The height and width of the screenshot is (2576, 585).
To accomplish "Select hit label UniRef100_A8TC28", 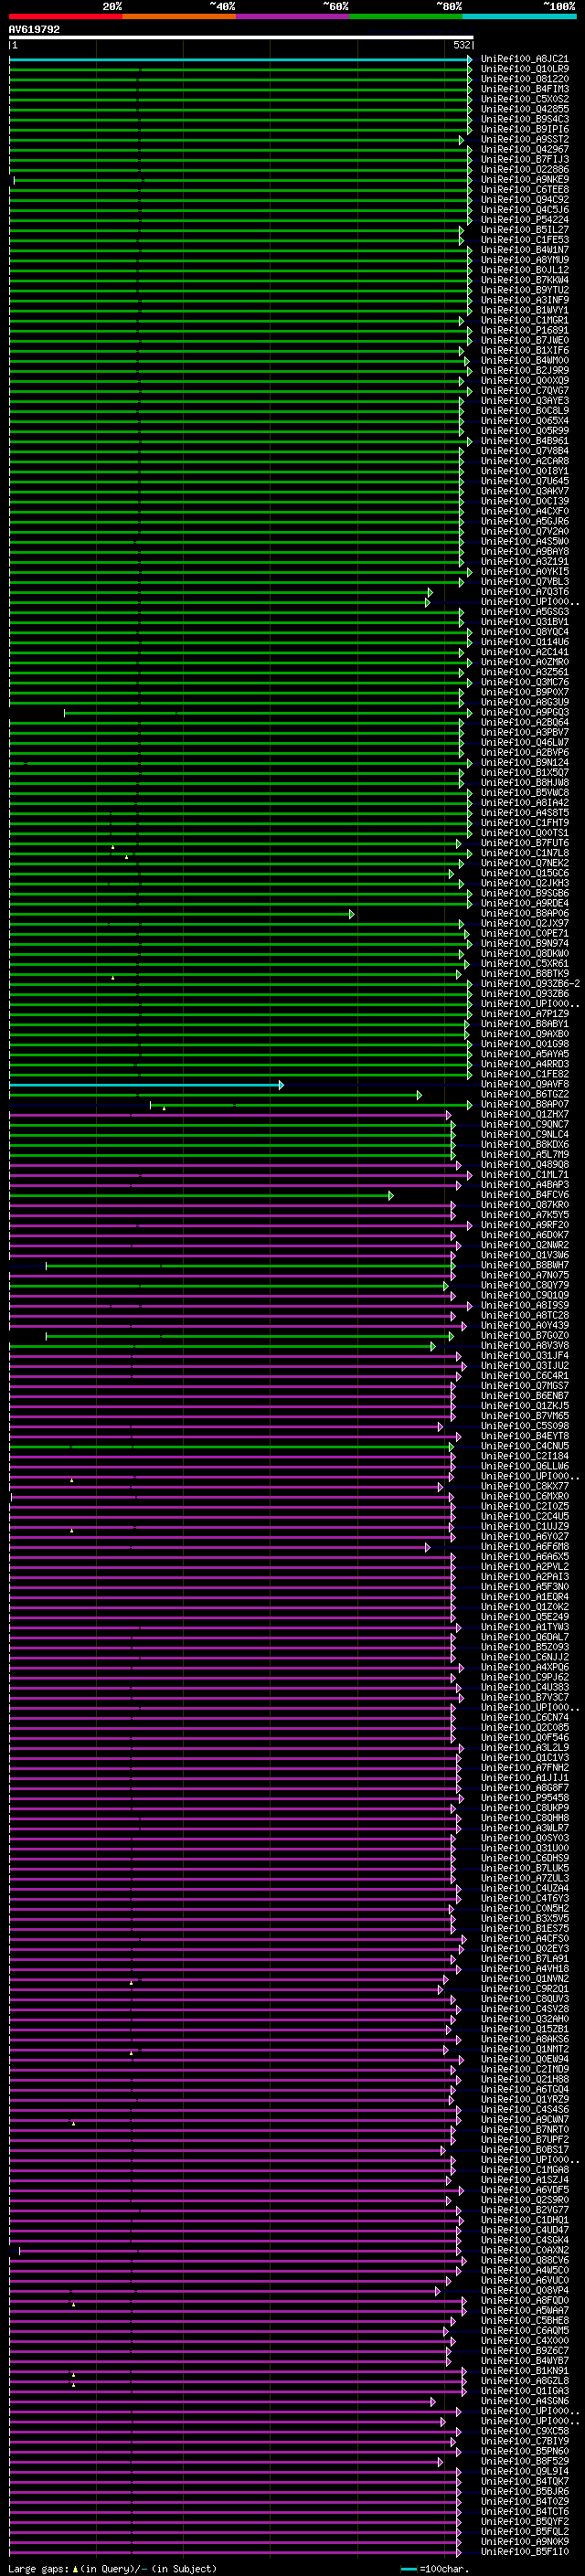I will (525, 1316).
